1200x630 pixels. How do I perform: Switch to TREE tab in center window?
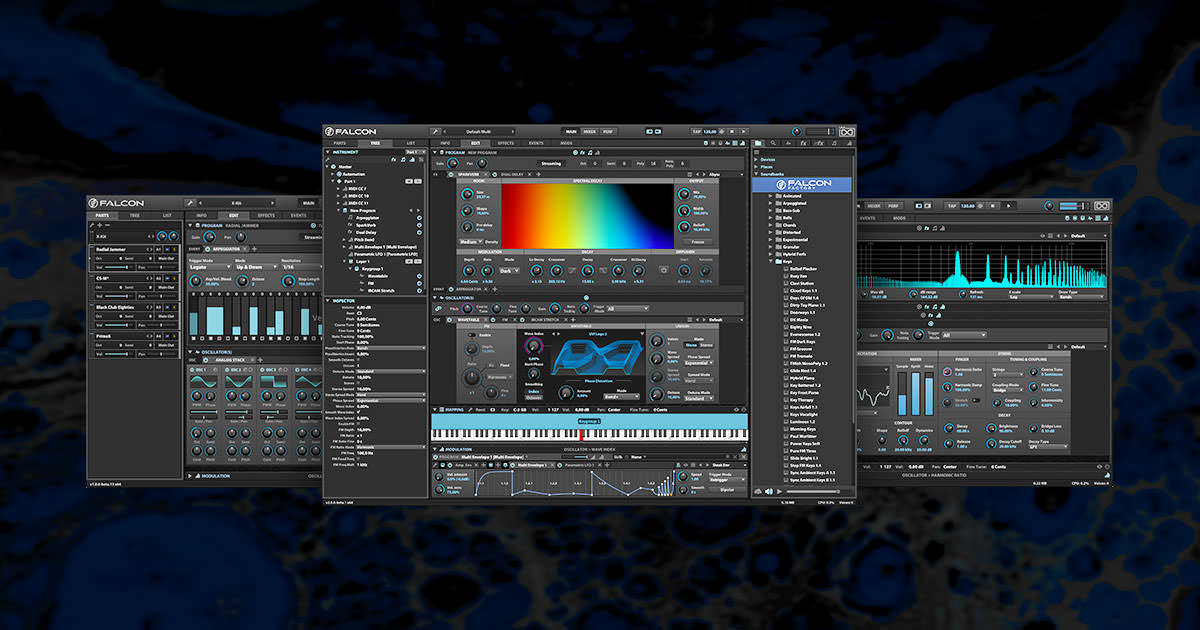(375, 143)
